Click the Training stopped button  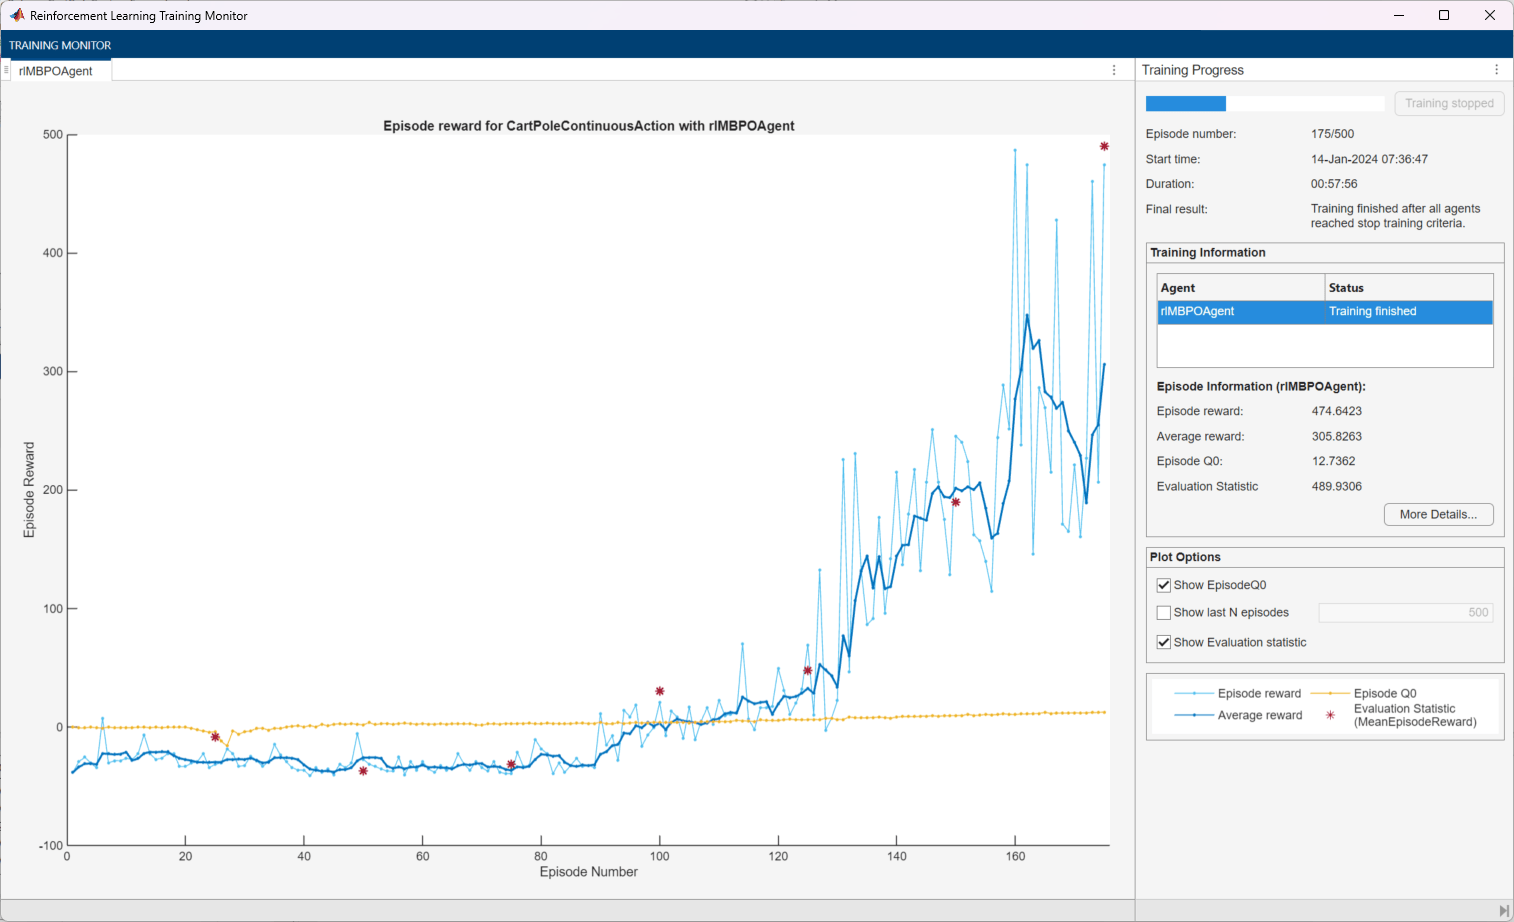point(1449,103)
